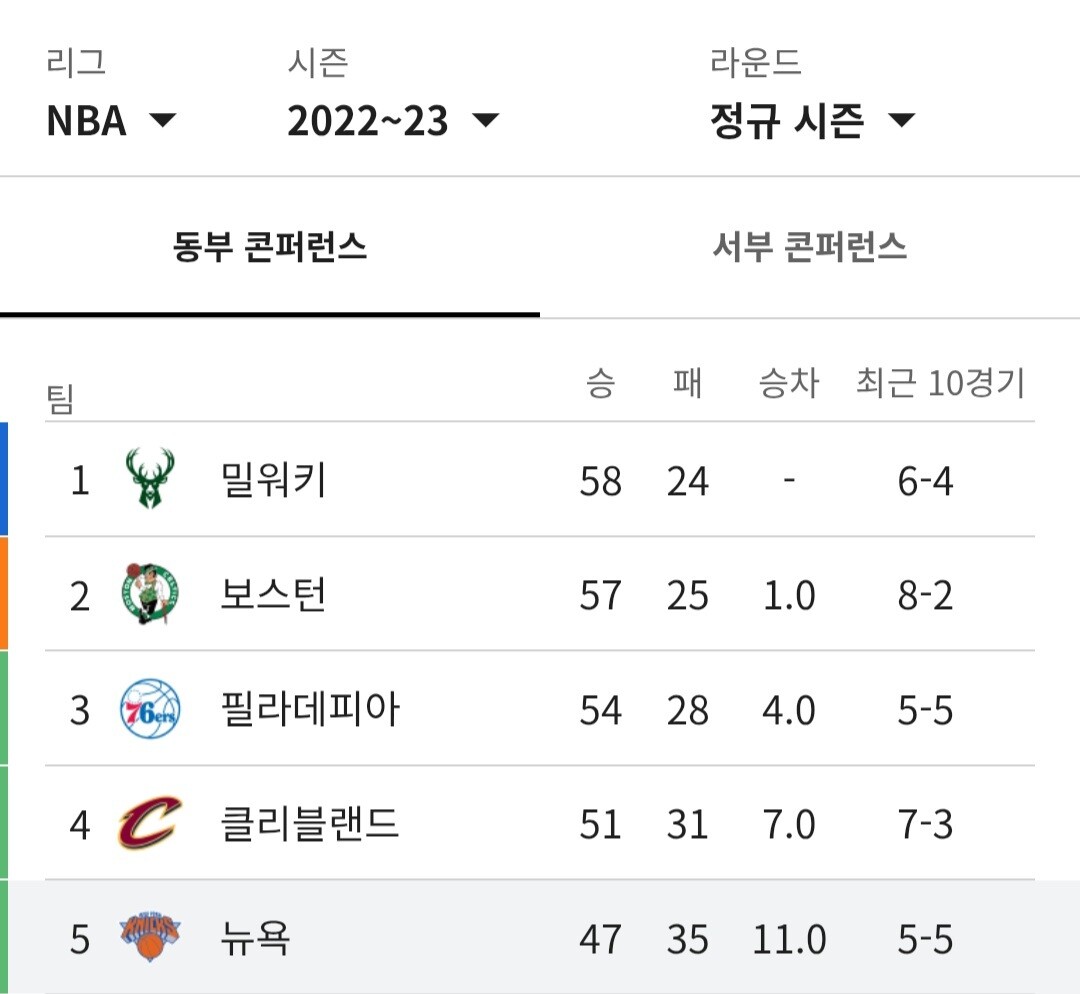Click the Milwaukee Bucks team logo
Viewport: 1080px width, 994px height.
149,479
